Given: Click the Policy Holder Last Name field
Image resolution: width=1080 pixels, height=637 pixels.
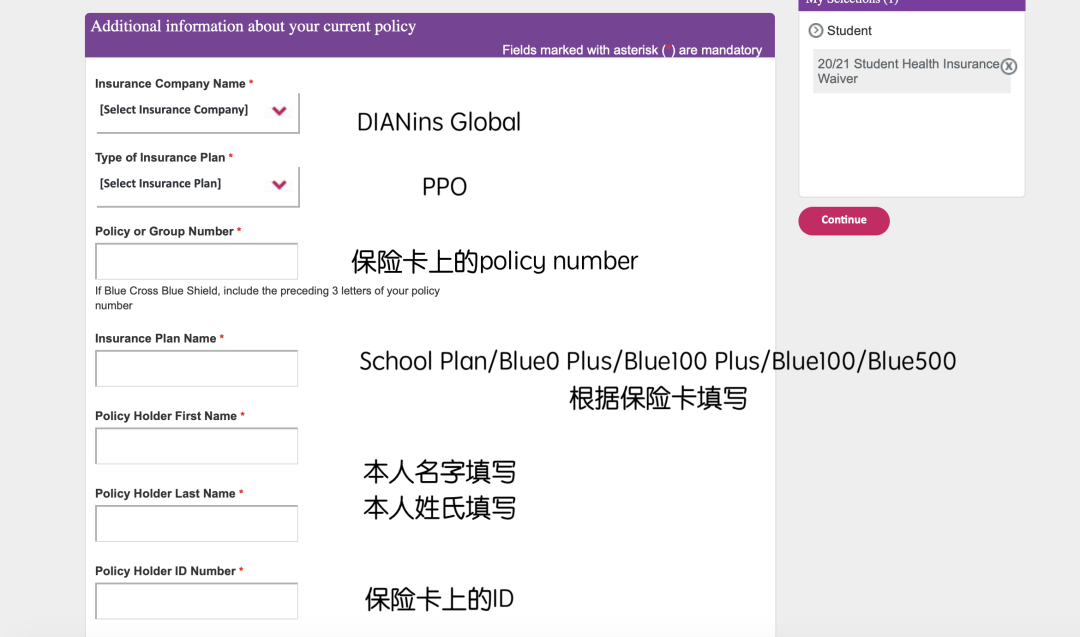Looking at the screenshot, I should (196, 523).
